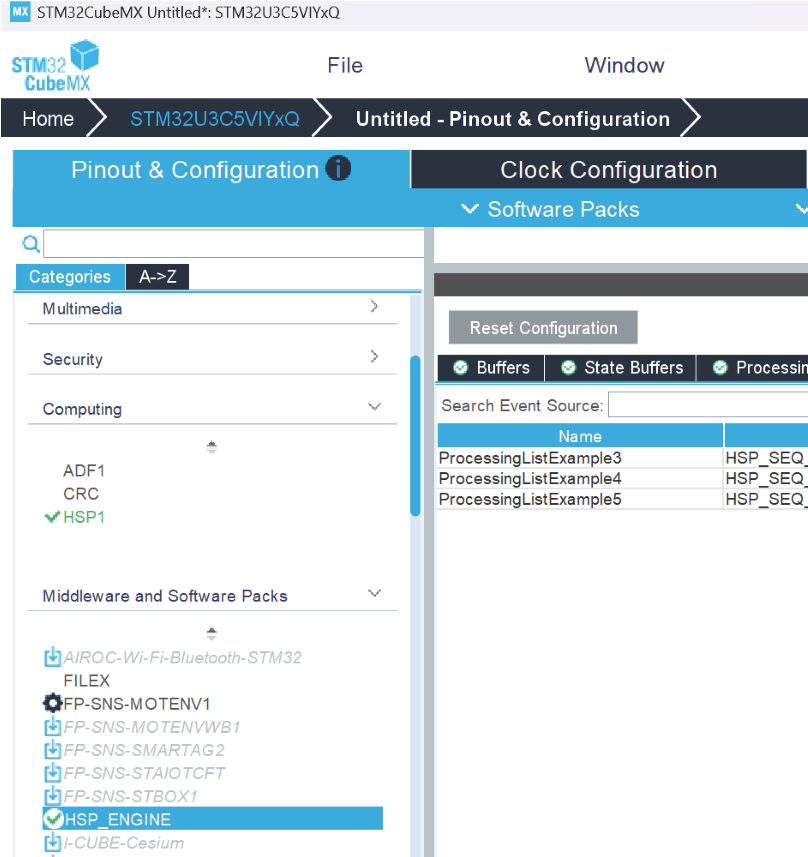Click Untitled - Pinout & Configuration breadcrumb
The width and height of the screenshot is (808, 857).
(513, 119)
